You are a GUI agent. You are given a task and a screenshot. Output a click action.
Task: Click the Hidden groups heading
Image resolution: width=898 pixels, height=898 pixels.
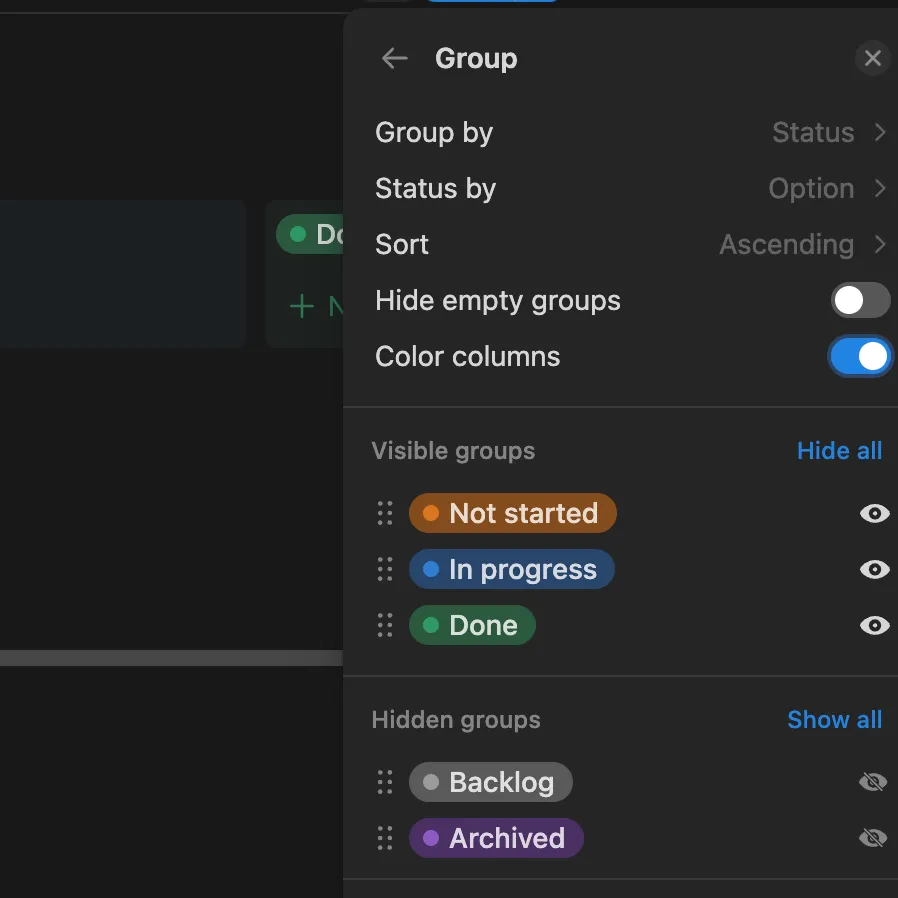456,719
